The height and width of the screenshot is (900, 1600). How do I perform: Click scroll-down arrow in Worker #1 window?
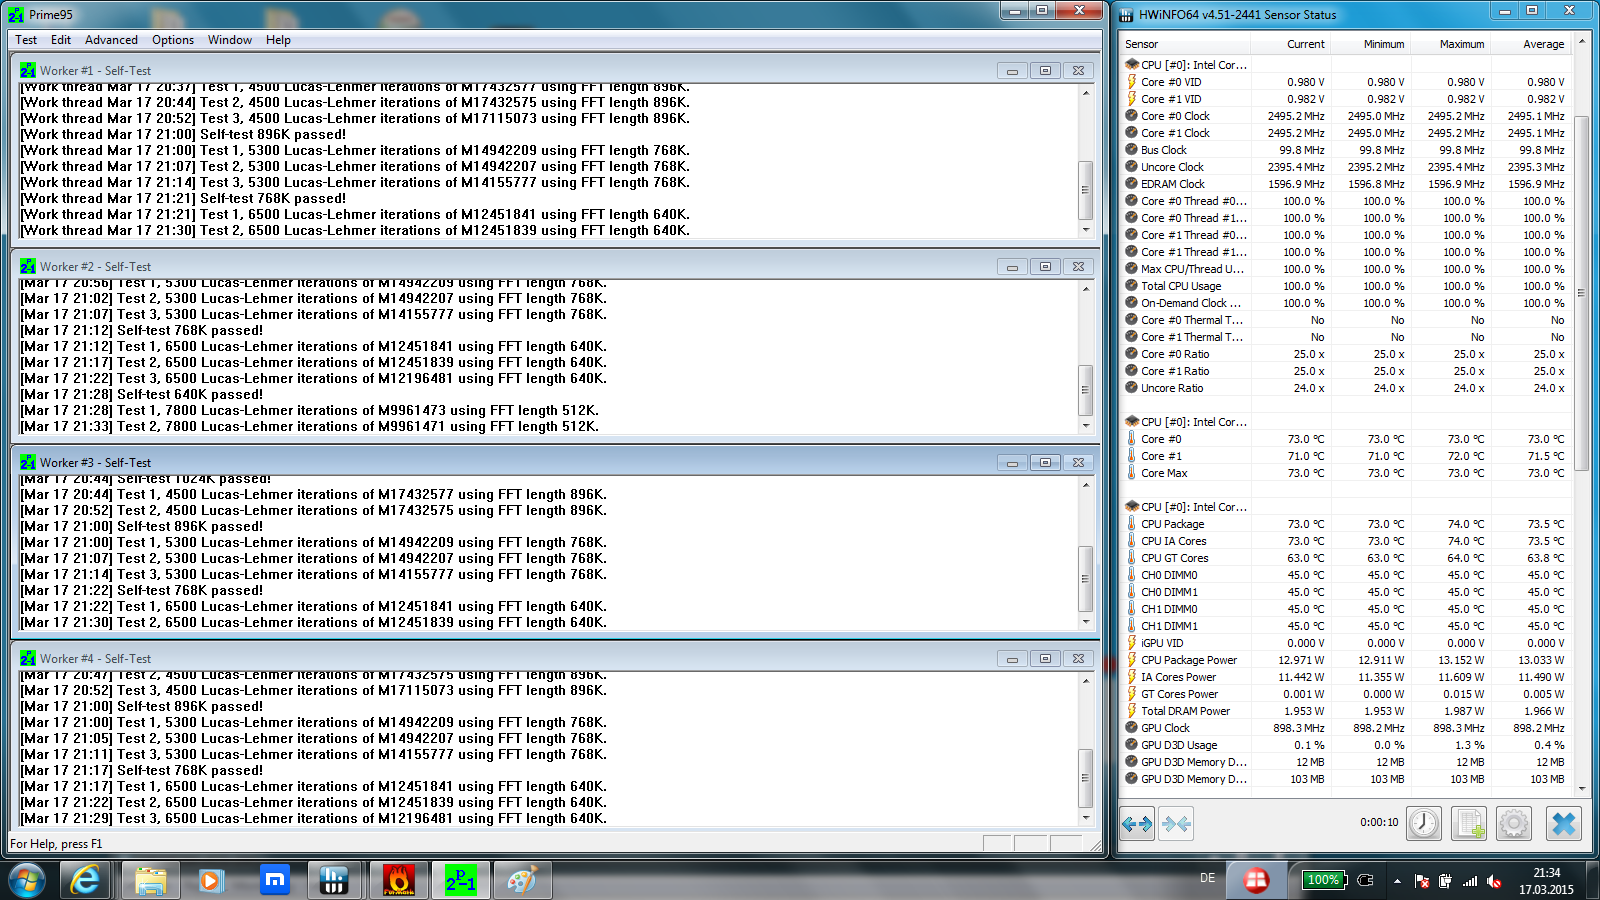coord(1086,230)
